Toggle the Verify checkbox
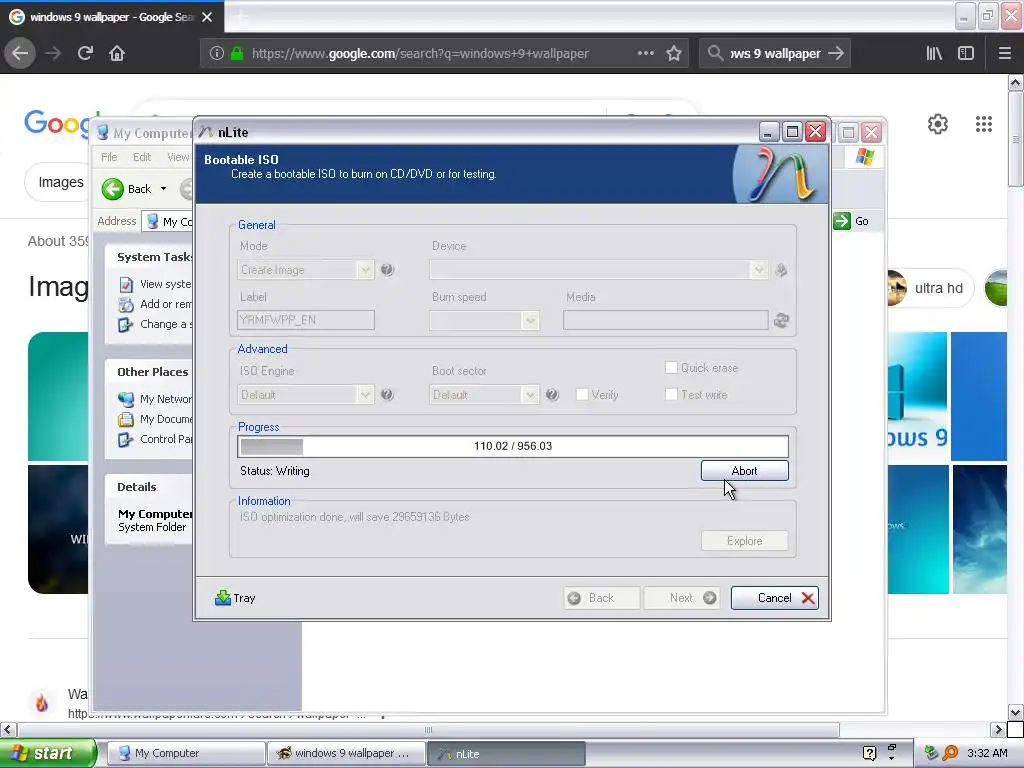 (x=582, y=394)
